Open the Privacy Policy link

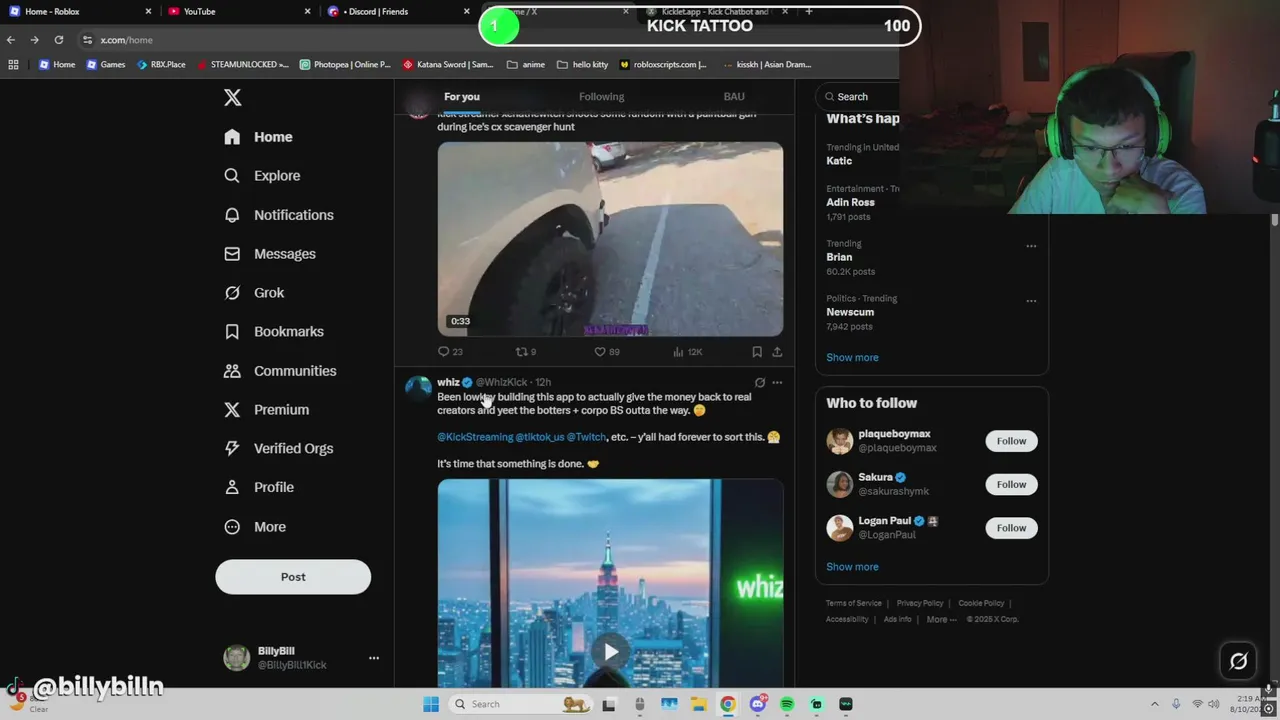[920, 603]
